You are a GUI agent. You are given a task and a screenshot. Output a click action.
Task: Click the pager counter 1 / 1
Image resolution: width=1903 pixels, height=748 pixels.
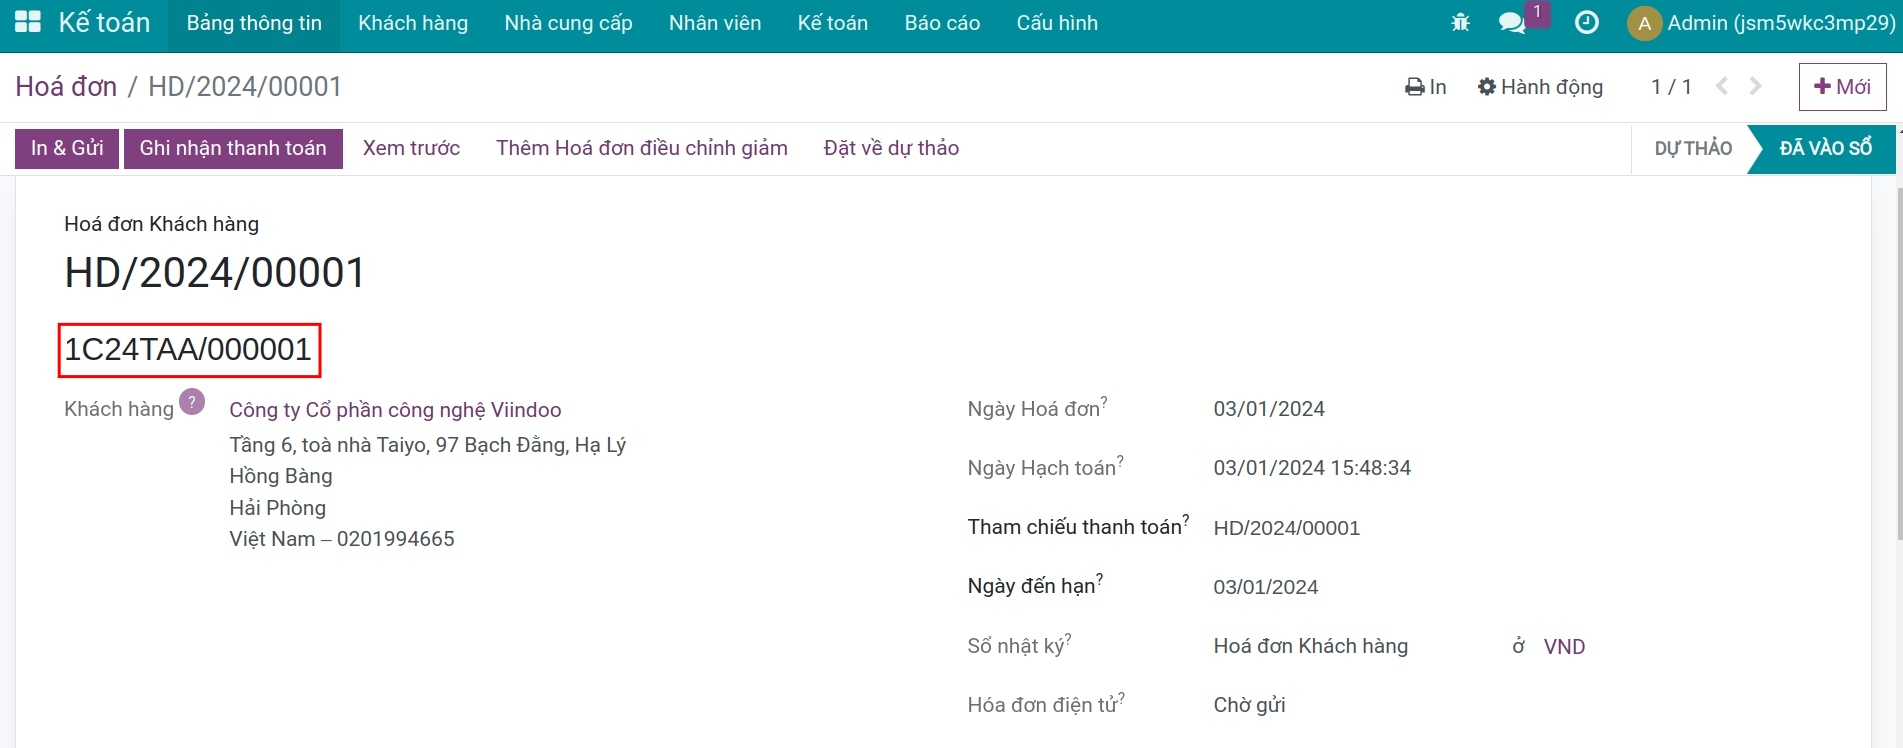[x=1671, y=87]
